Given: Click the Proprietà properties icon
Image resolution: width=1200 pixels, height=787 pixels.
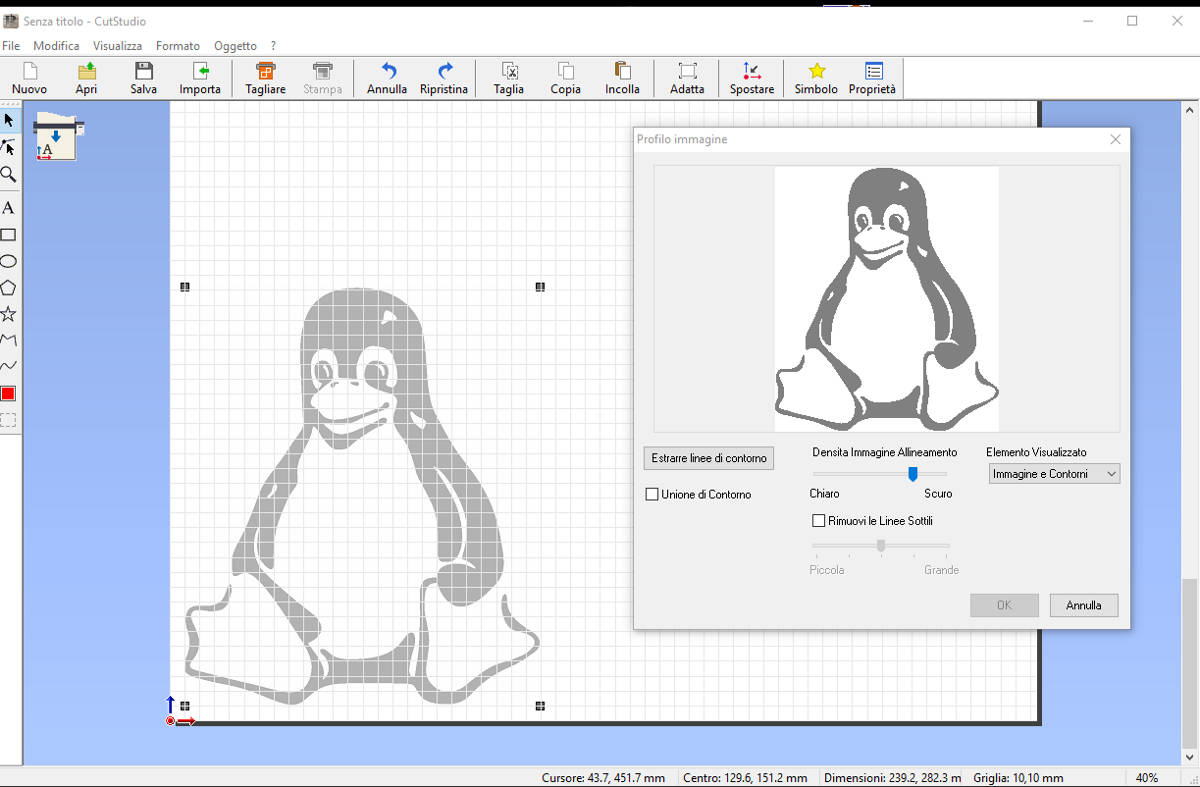Looking at the screenshot, I should (873, 78).
